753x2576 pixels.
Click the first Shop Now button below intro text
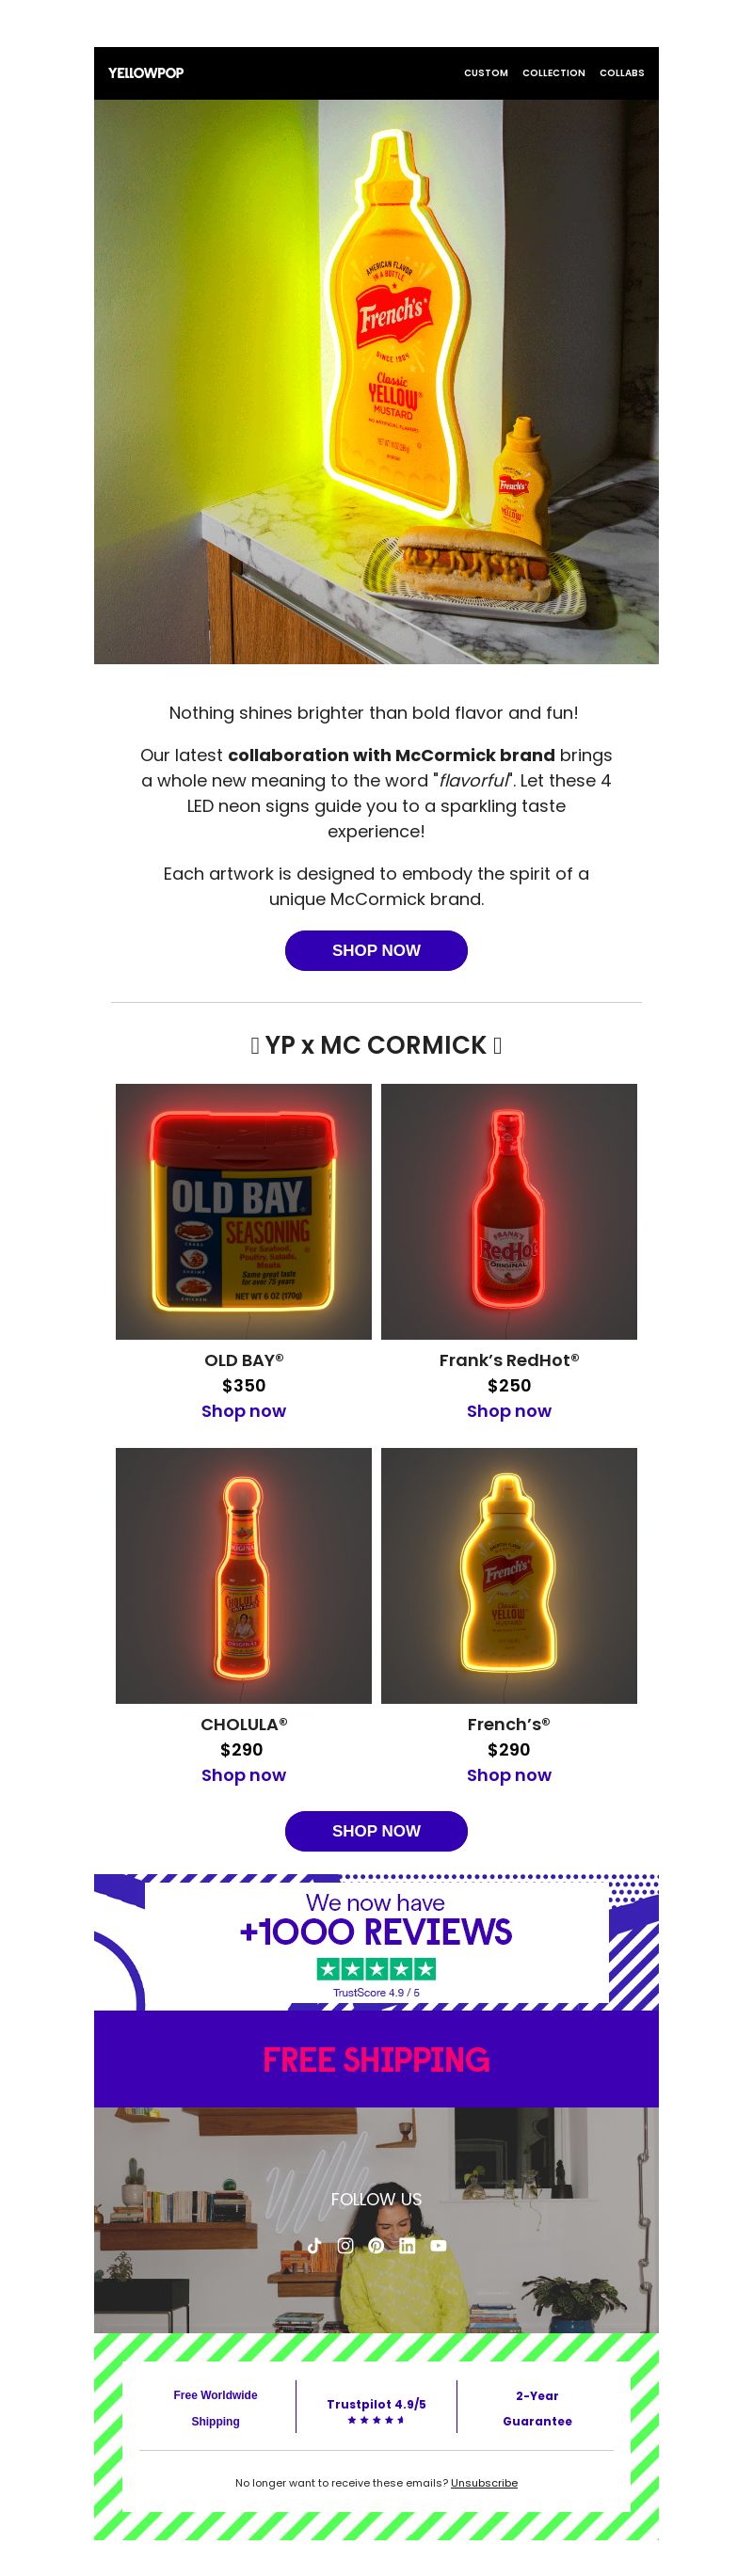tap(376, 950)
